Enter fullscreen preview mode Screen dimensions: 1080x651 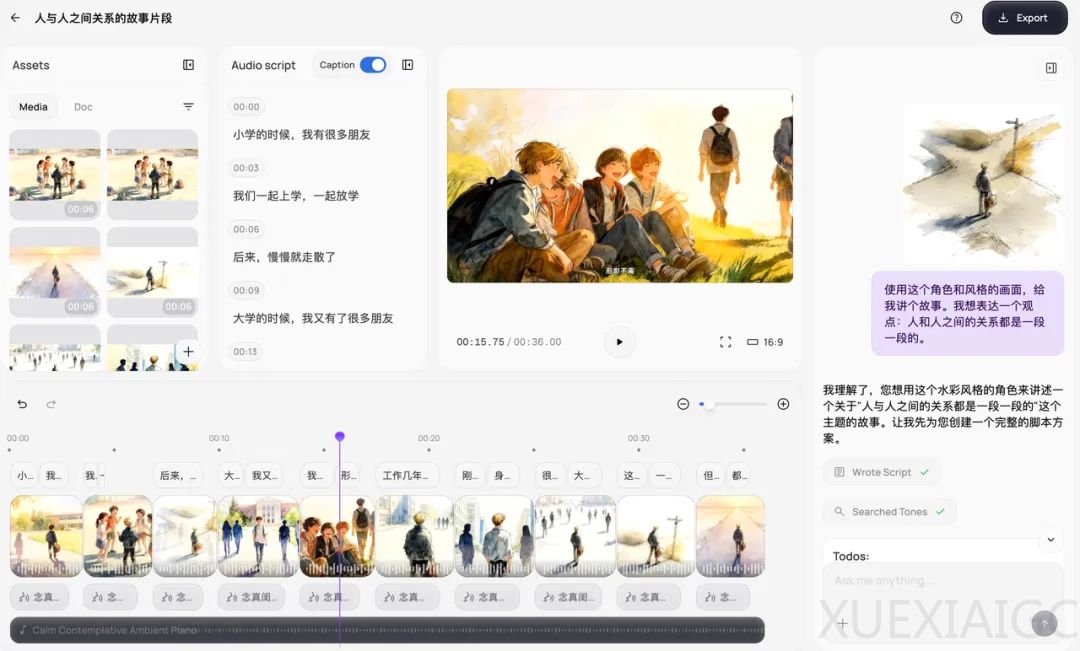(726, 341)
